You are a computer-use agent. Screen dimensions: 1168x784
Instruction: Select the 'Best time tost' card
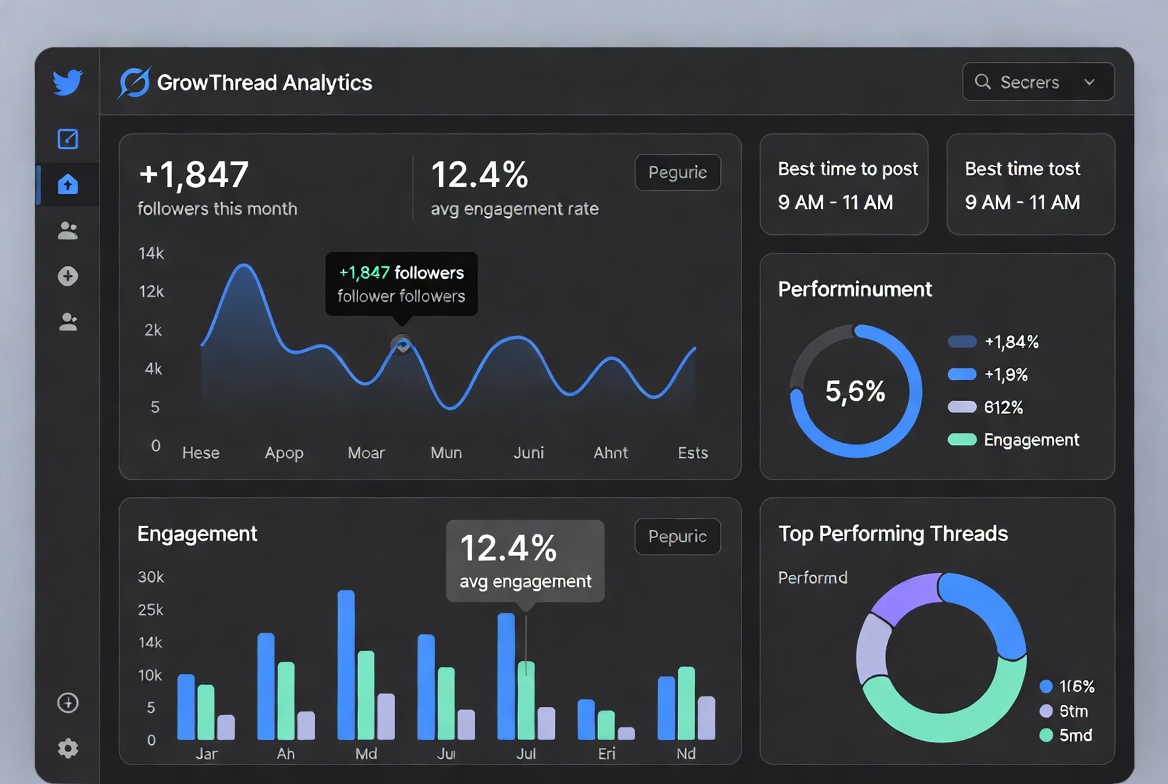pos(1030,185)
